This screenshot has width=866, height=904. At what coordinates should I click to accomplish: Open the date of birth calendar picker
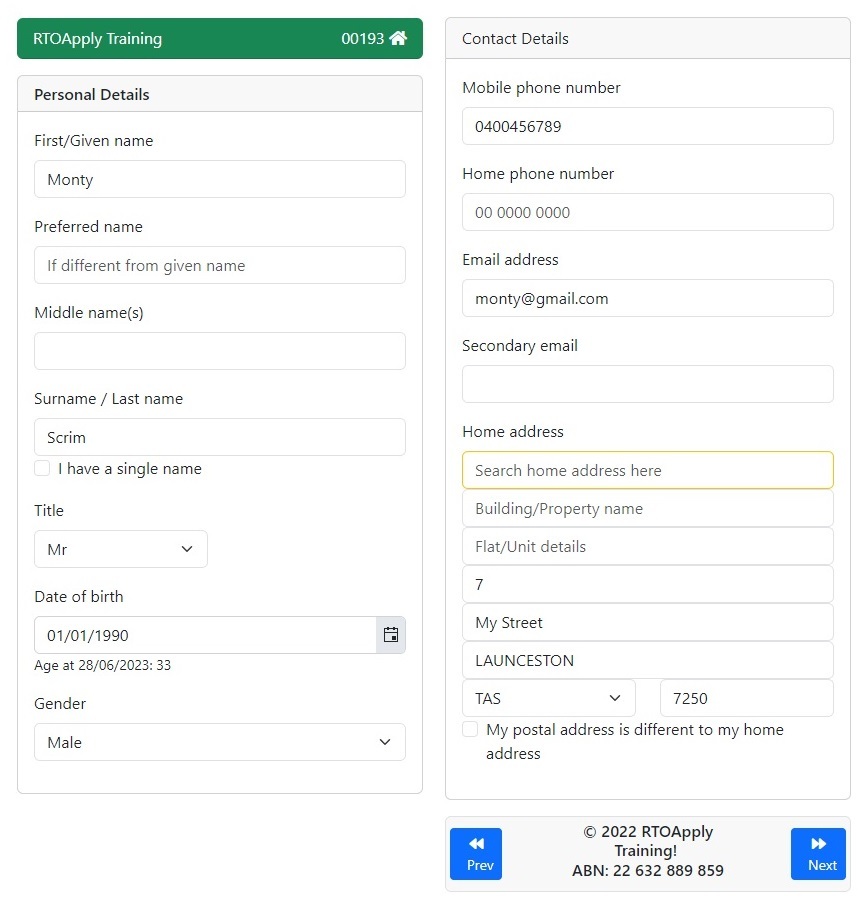(391, 635)
